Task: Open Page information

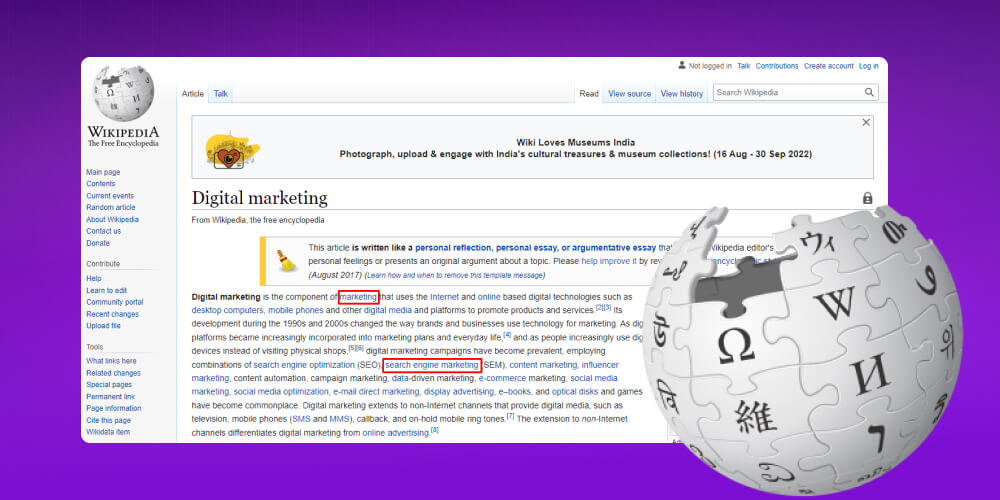Action: (114, 408)
